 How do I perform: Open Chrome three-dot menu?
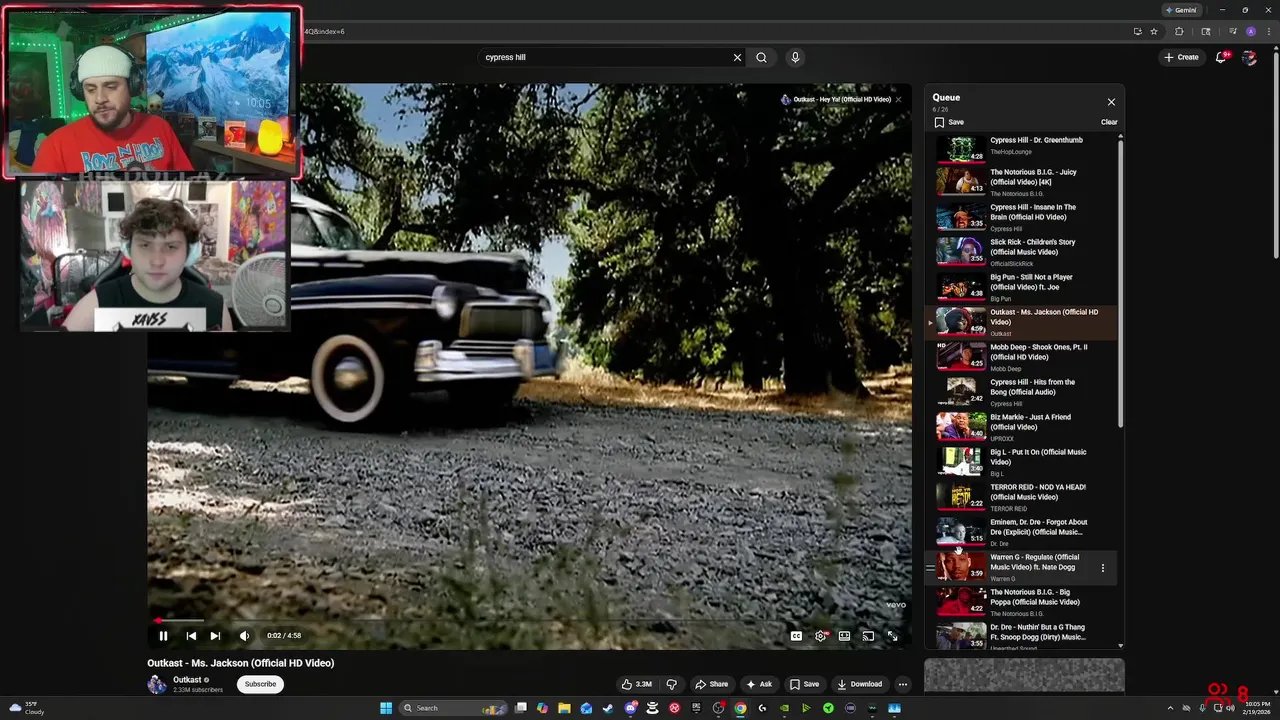1267,31
